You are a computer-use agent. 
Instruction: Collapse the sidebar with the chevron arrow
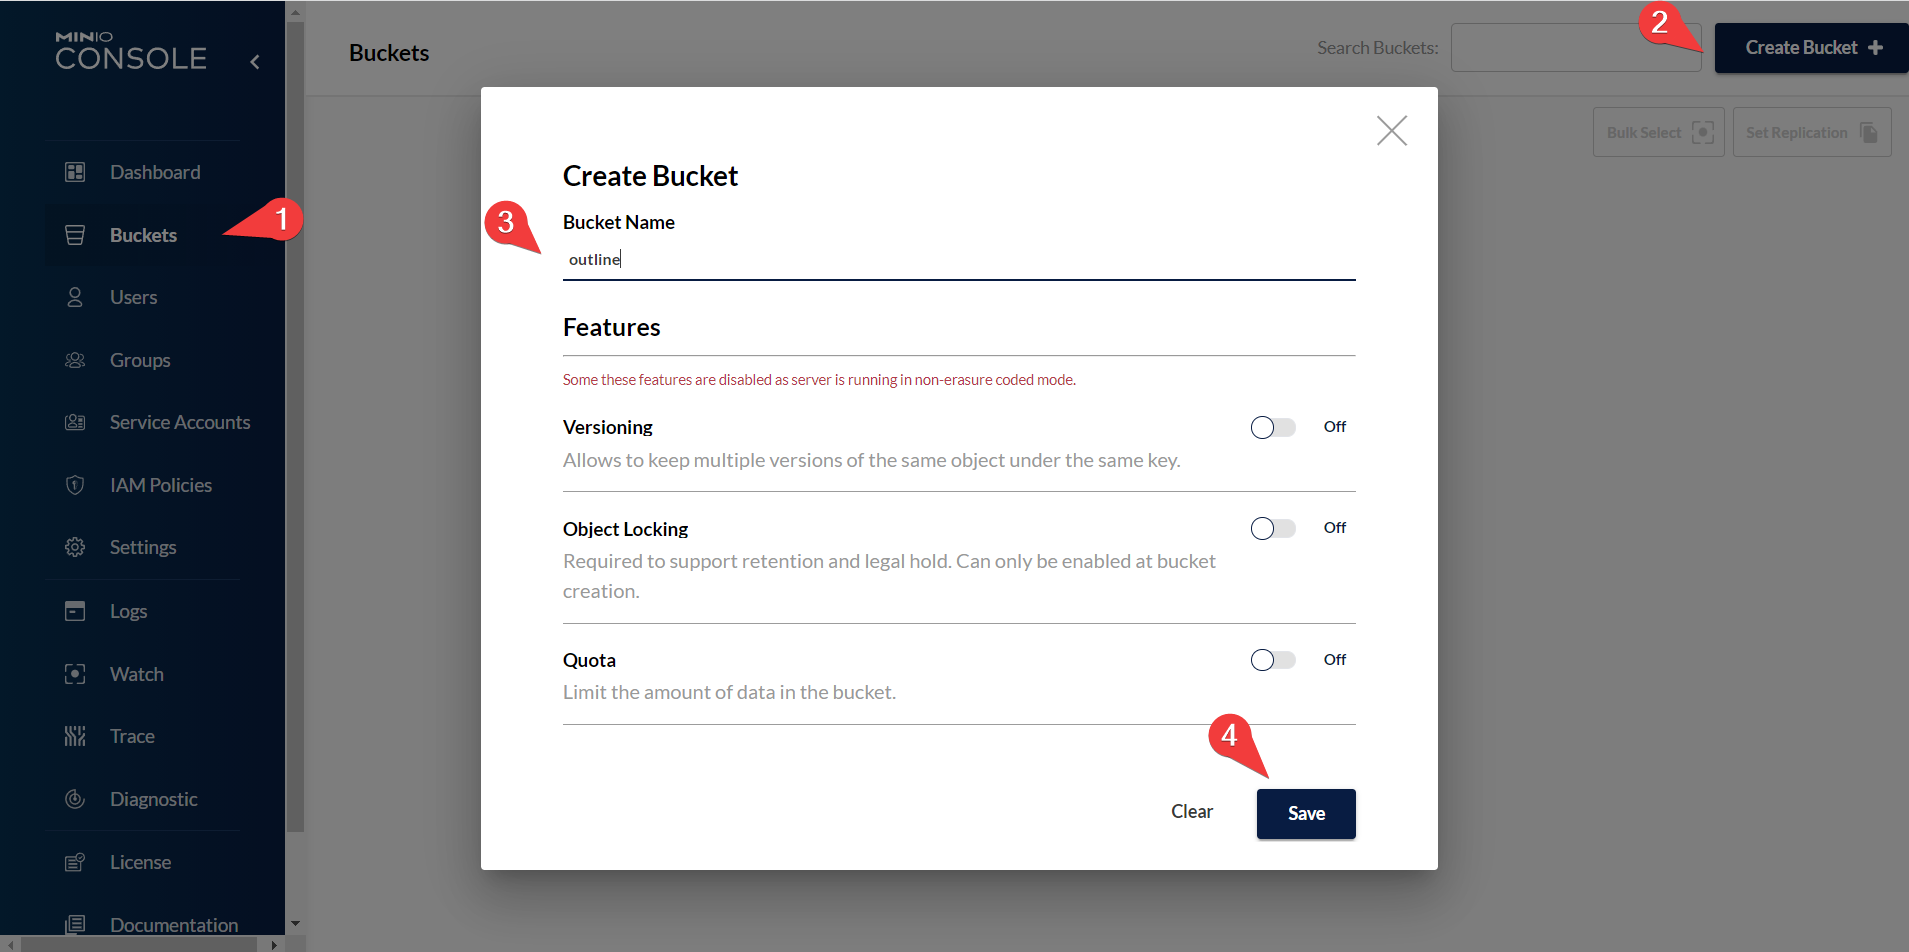coord(255,62)
